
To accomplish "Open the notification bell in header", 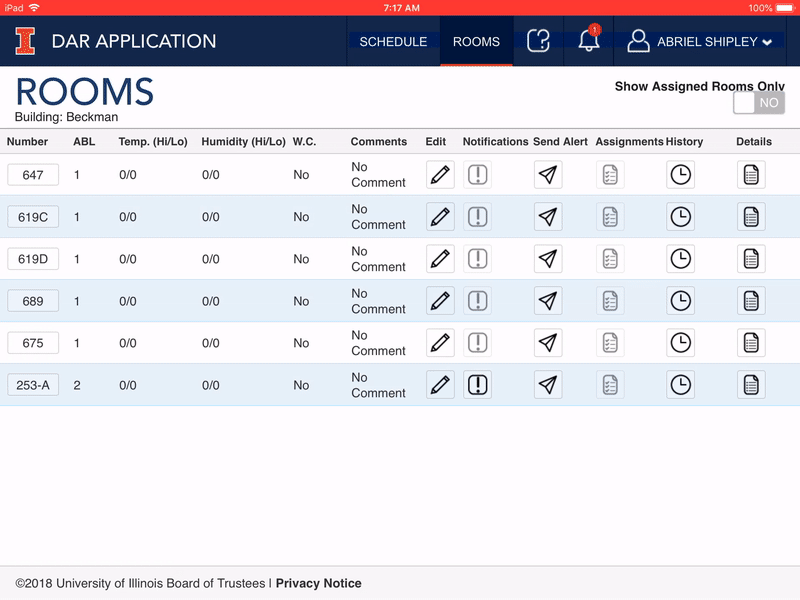I will coord(588,39).
